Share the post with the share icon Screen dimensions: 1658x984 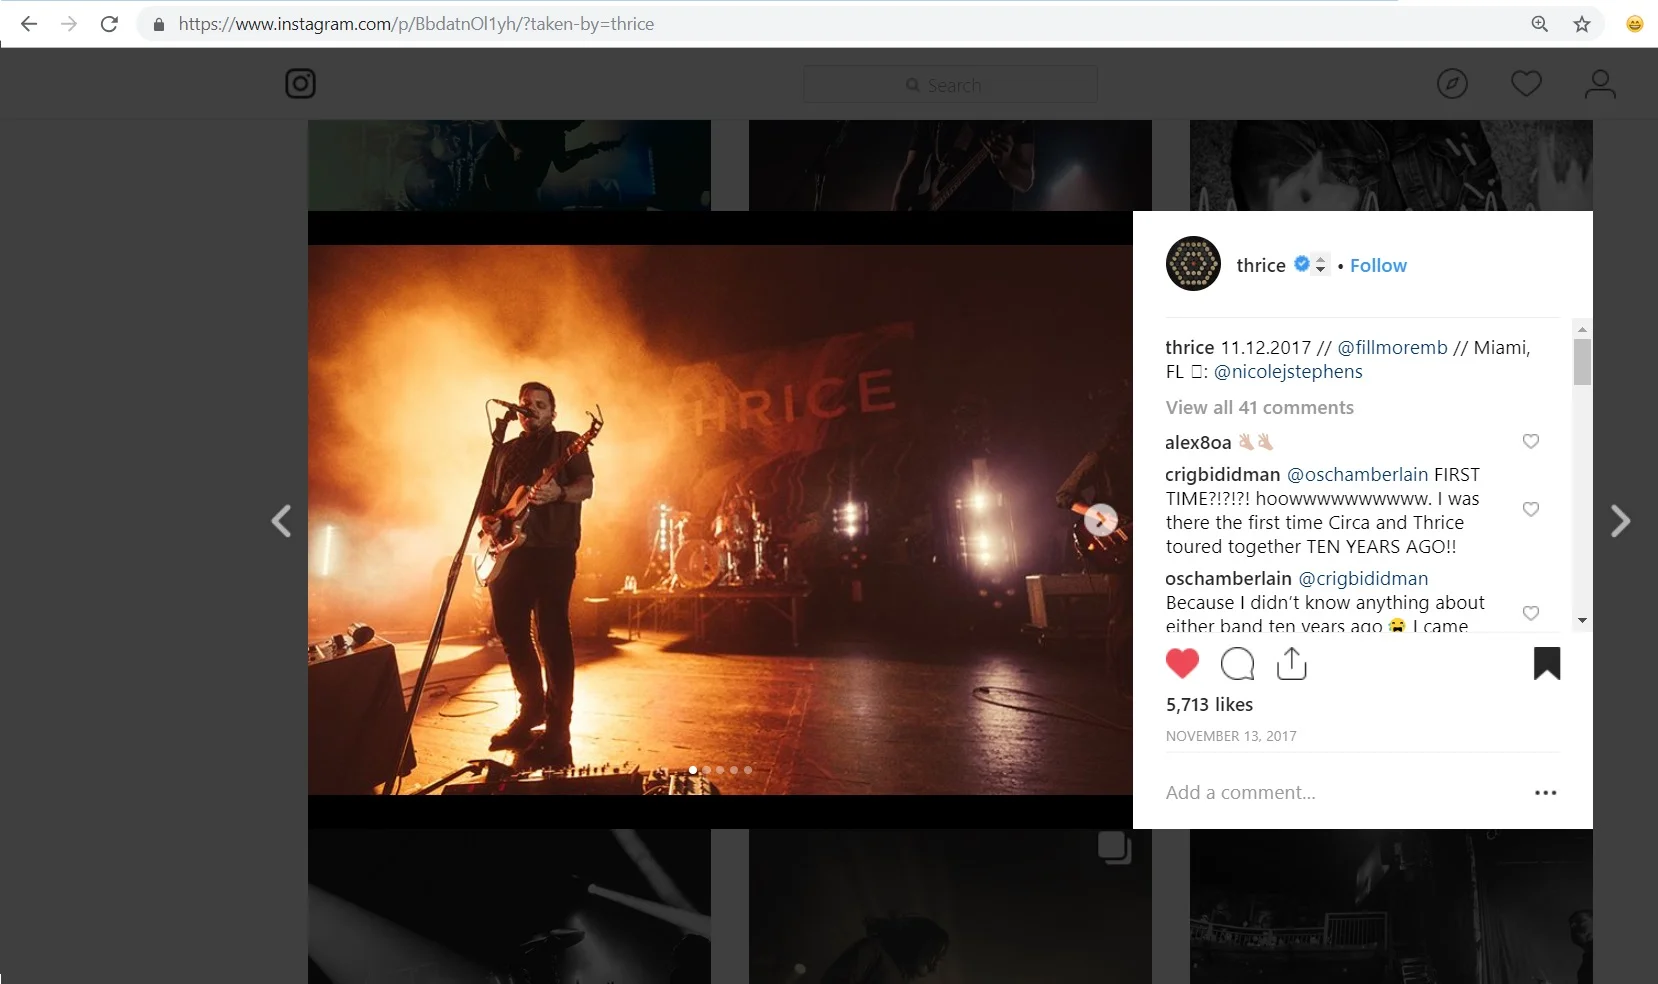(x=1292, y=664)
